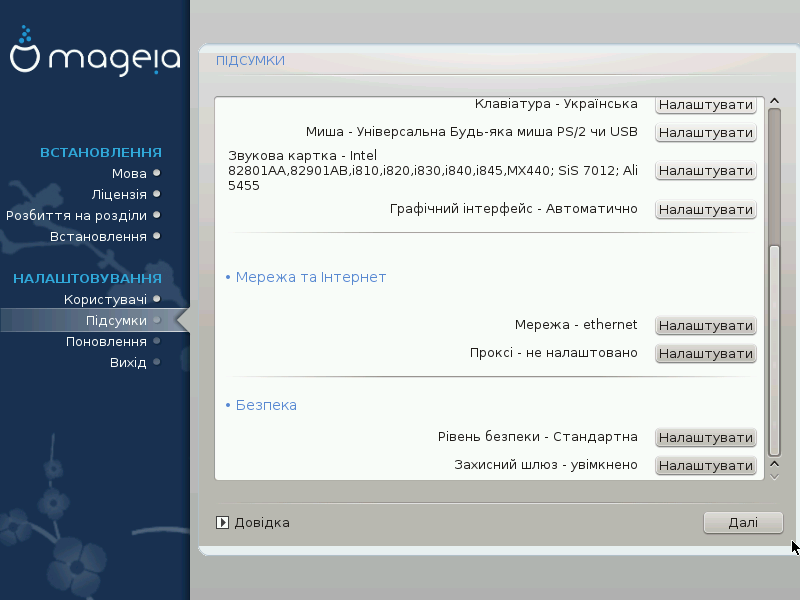The height and width of the screenshot is (600, 800).
Task: Click Налаштувати for Рівень безпеки
Action: (x=706, y=437)
